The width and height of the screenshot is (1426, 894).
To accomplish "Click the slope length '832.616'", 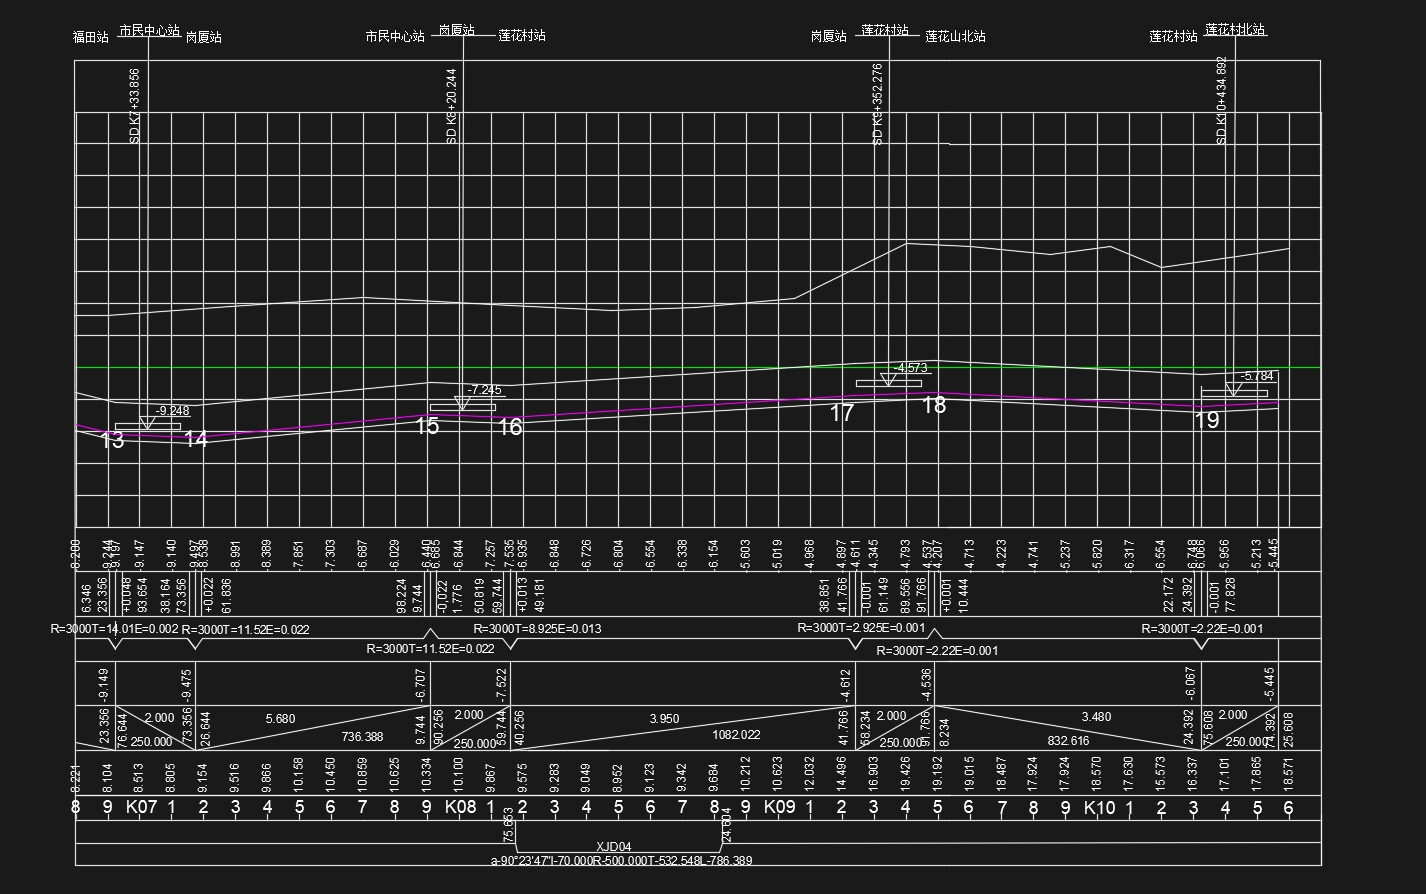I will 1068,741.
